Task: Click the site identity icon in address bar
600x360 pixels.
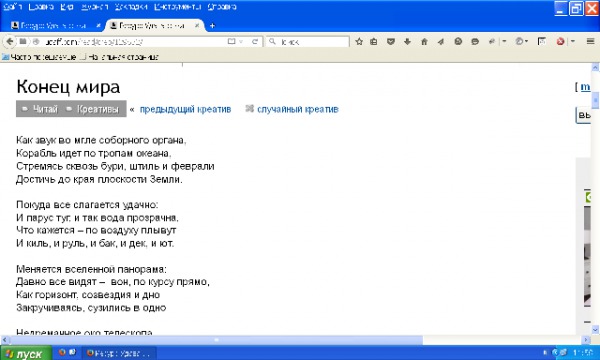Action: click(x=35, y=41)
